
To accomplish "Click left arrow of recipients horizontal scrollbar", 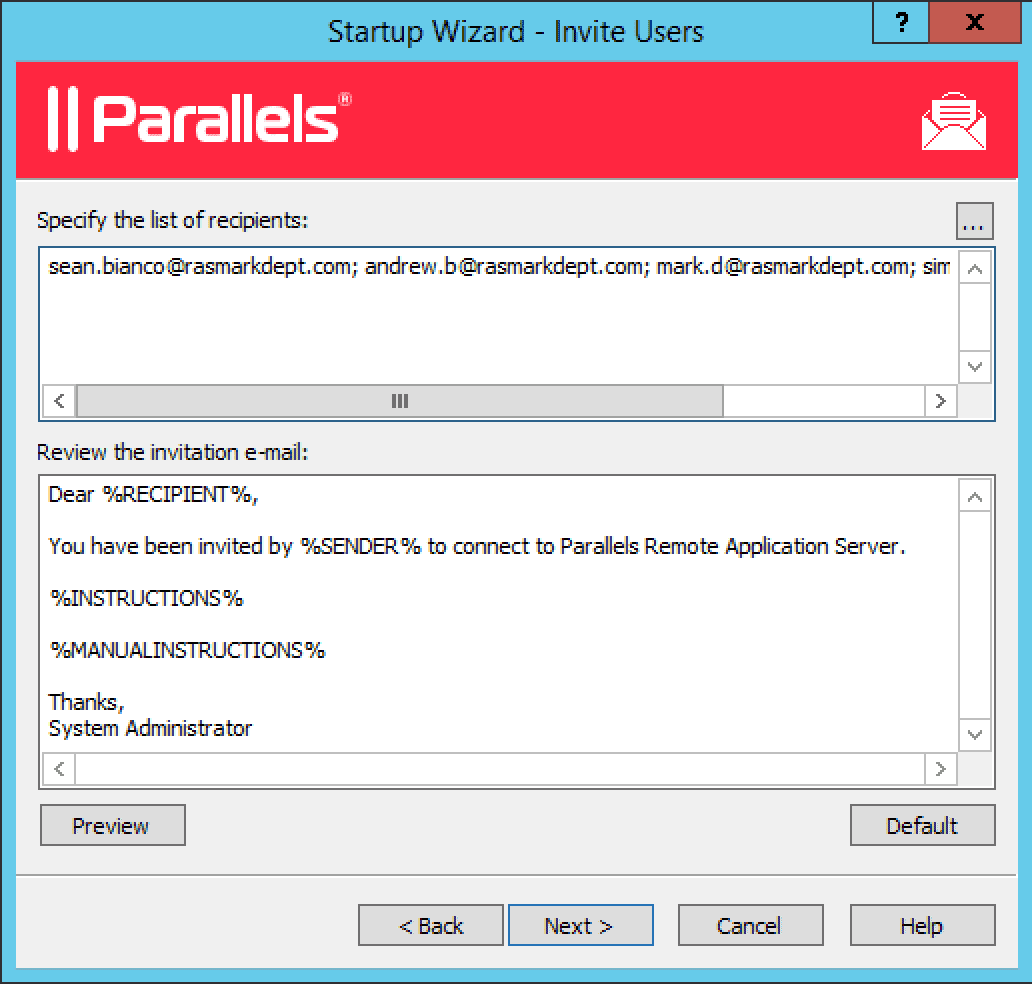I will (x=59, y=401).
